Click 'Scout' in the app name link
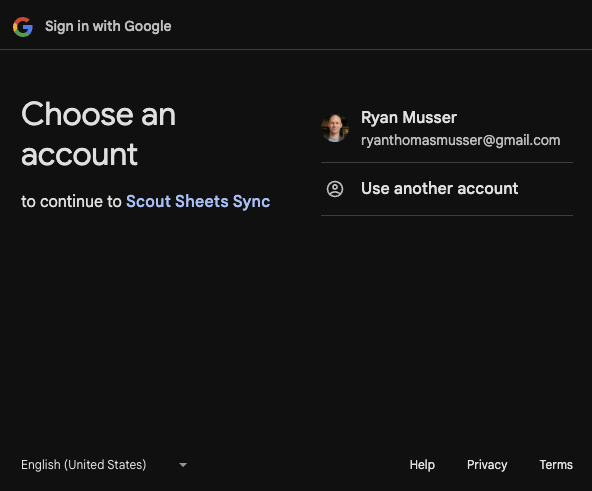Image resolution: width=592 pixels, height=491 pixels. pyautogui.click(x=148, y=201)
